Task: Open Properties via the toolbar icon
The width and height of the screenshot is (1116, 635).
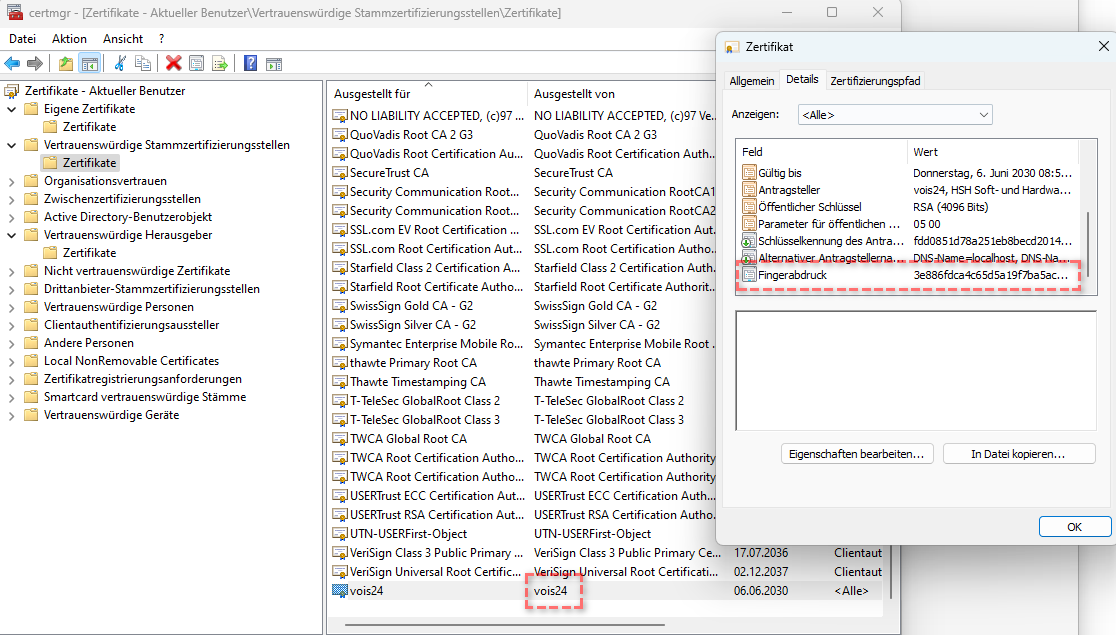Action: pyautogui.click(x=196, y=63)
